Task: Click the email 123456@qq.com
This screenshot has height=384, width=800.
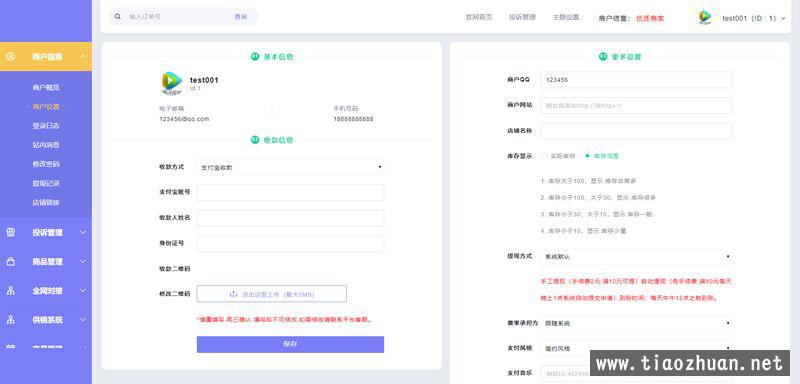Action: tap(184, 119)
